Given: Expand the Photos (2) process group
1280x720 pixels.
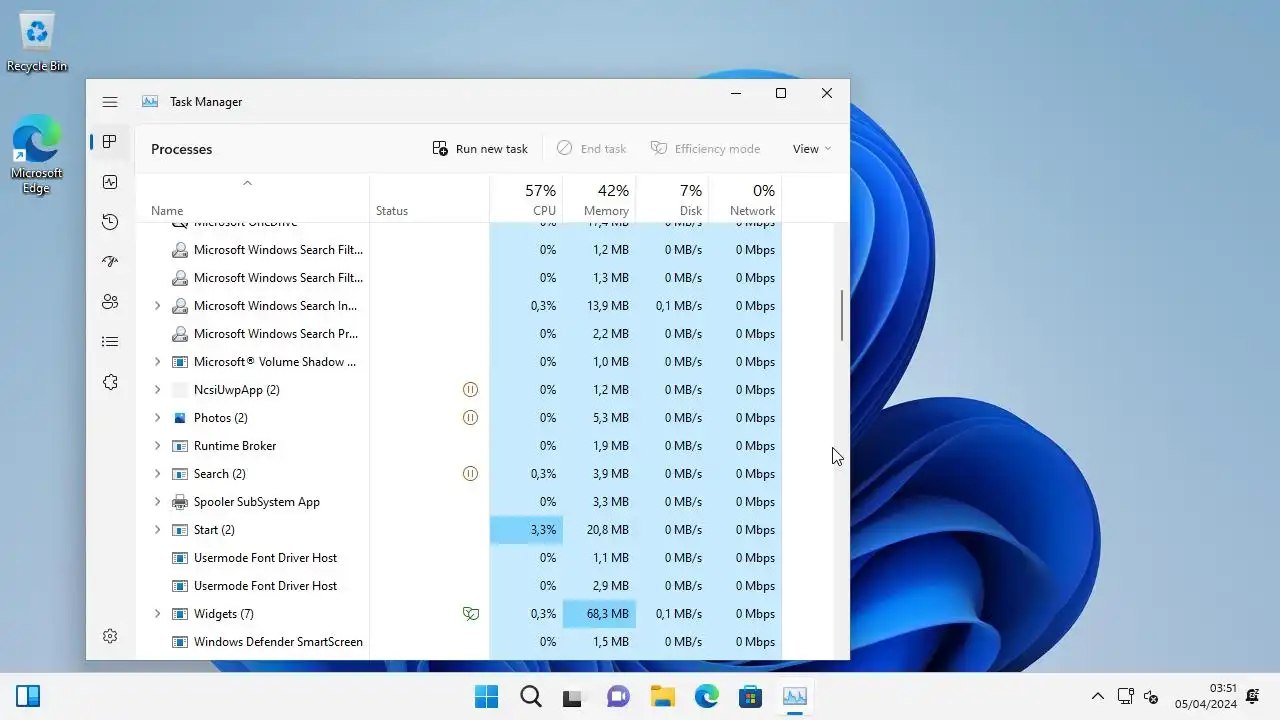Looking at the screenshot, I should coord(157,418).
